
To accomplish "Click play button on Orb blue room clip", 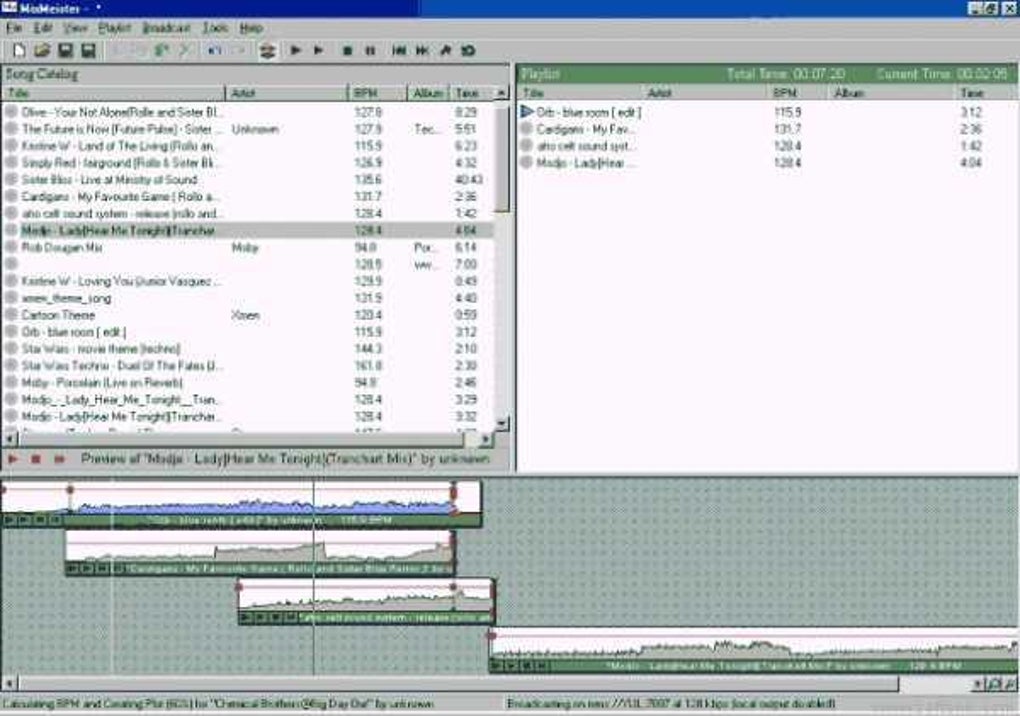I will [x=8, y=520].
